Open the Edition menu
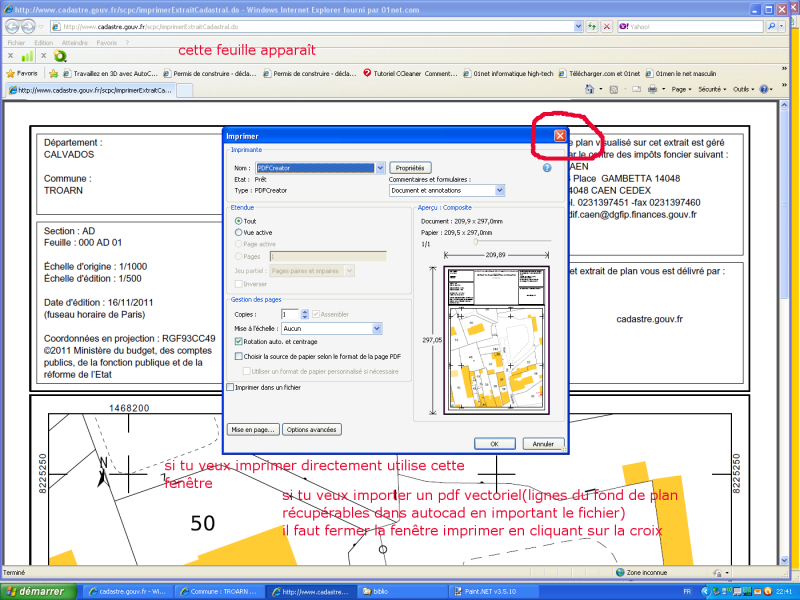The height and width of the screenshot is (600, 800). 43,43
